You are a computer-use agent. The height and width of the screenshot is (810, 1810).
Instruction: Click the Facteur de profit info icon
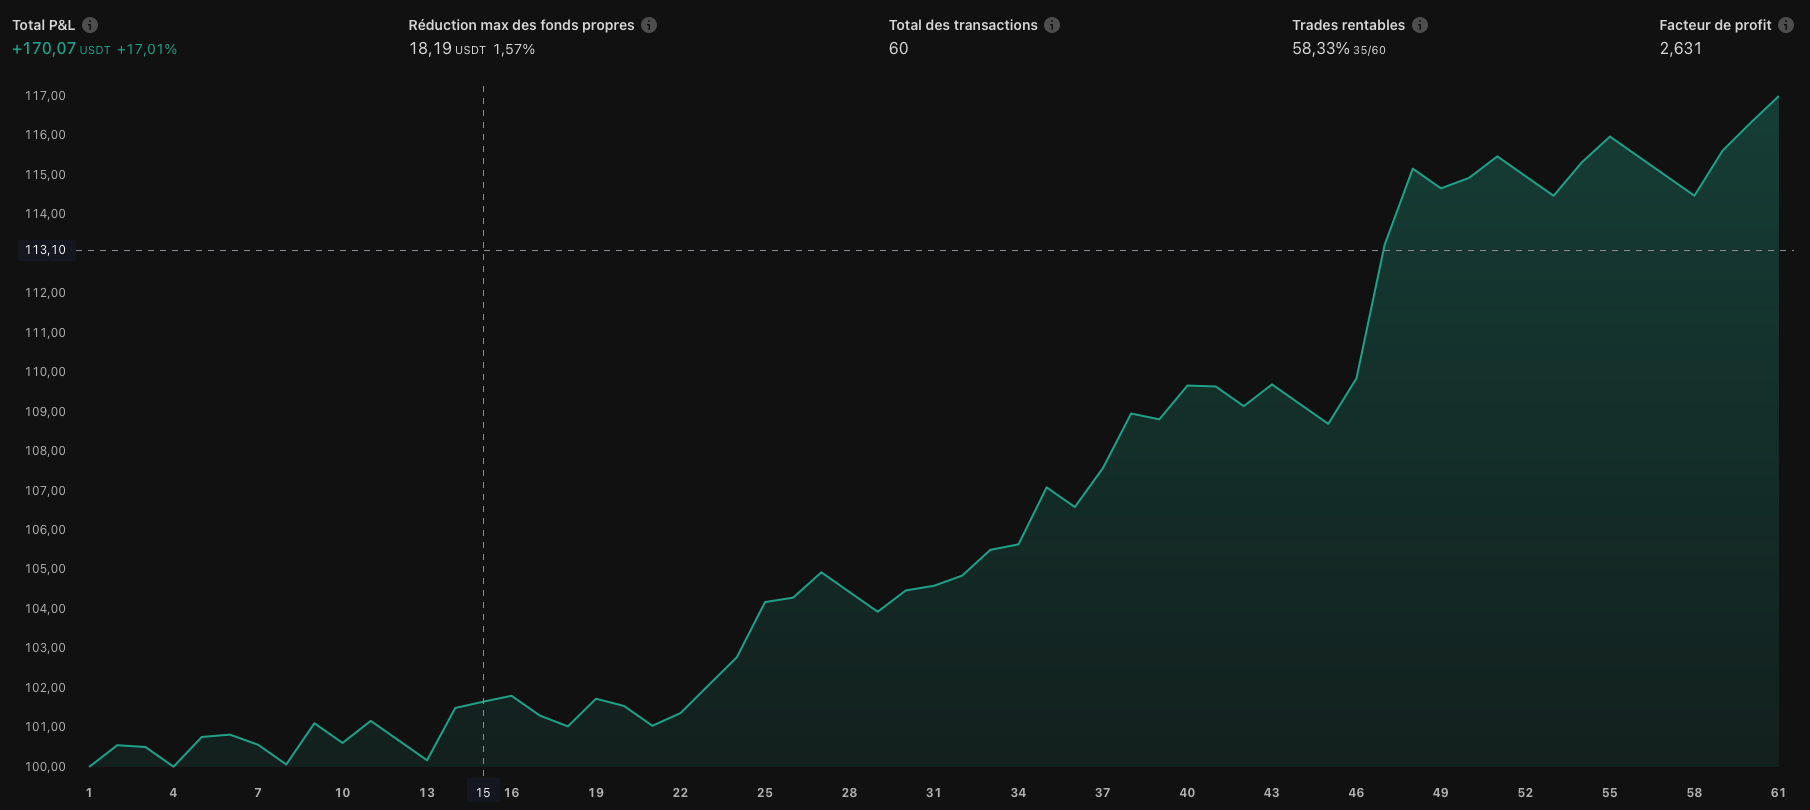[x=1786, y=25]
